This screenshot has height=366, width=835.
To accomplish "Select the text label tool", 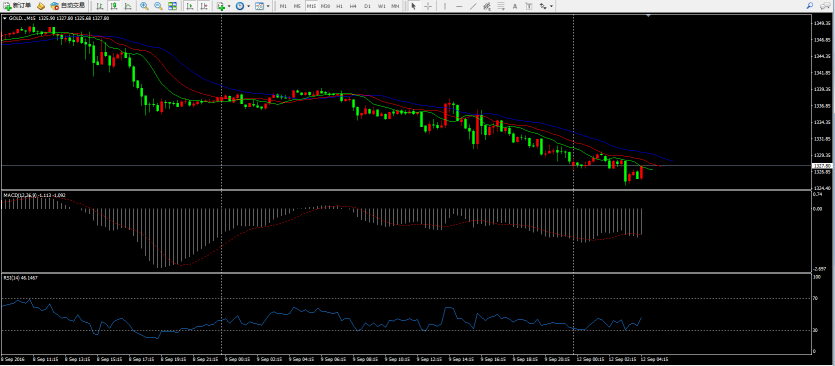I will [x=528, y=6].
